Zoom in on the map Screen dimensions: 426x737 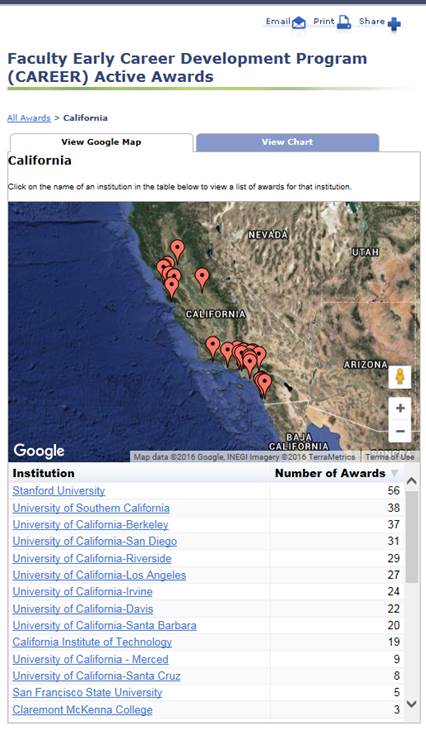[x=400, y=408]
